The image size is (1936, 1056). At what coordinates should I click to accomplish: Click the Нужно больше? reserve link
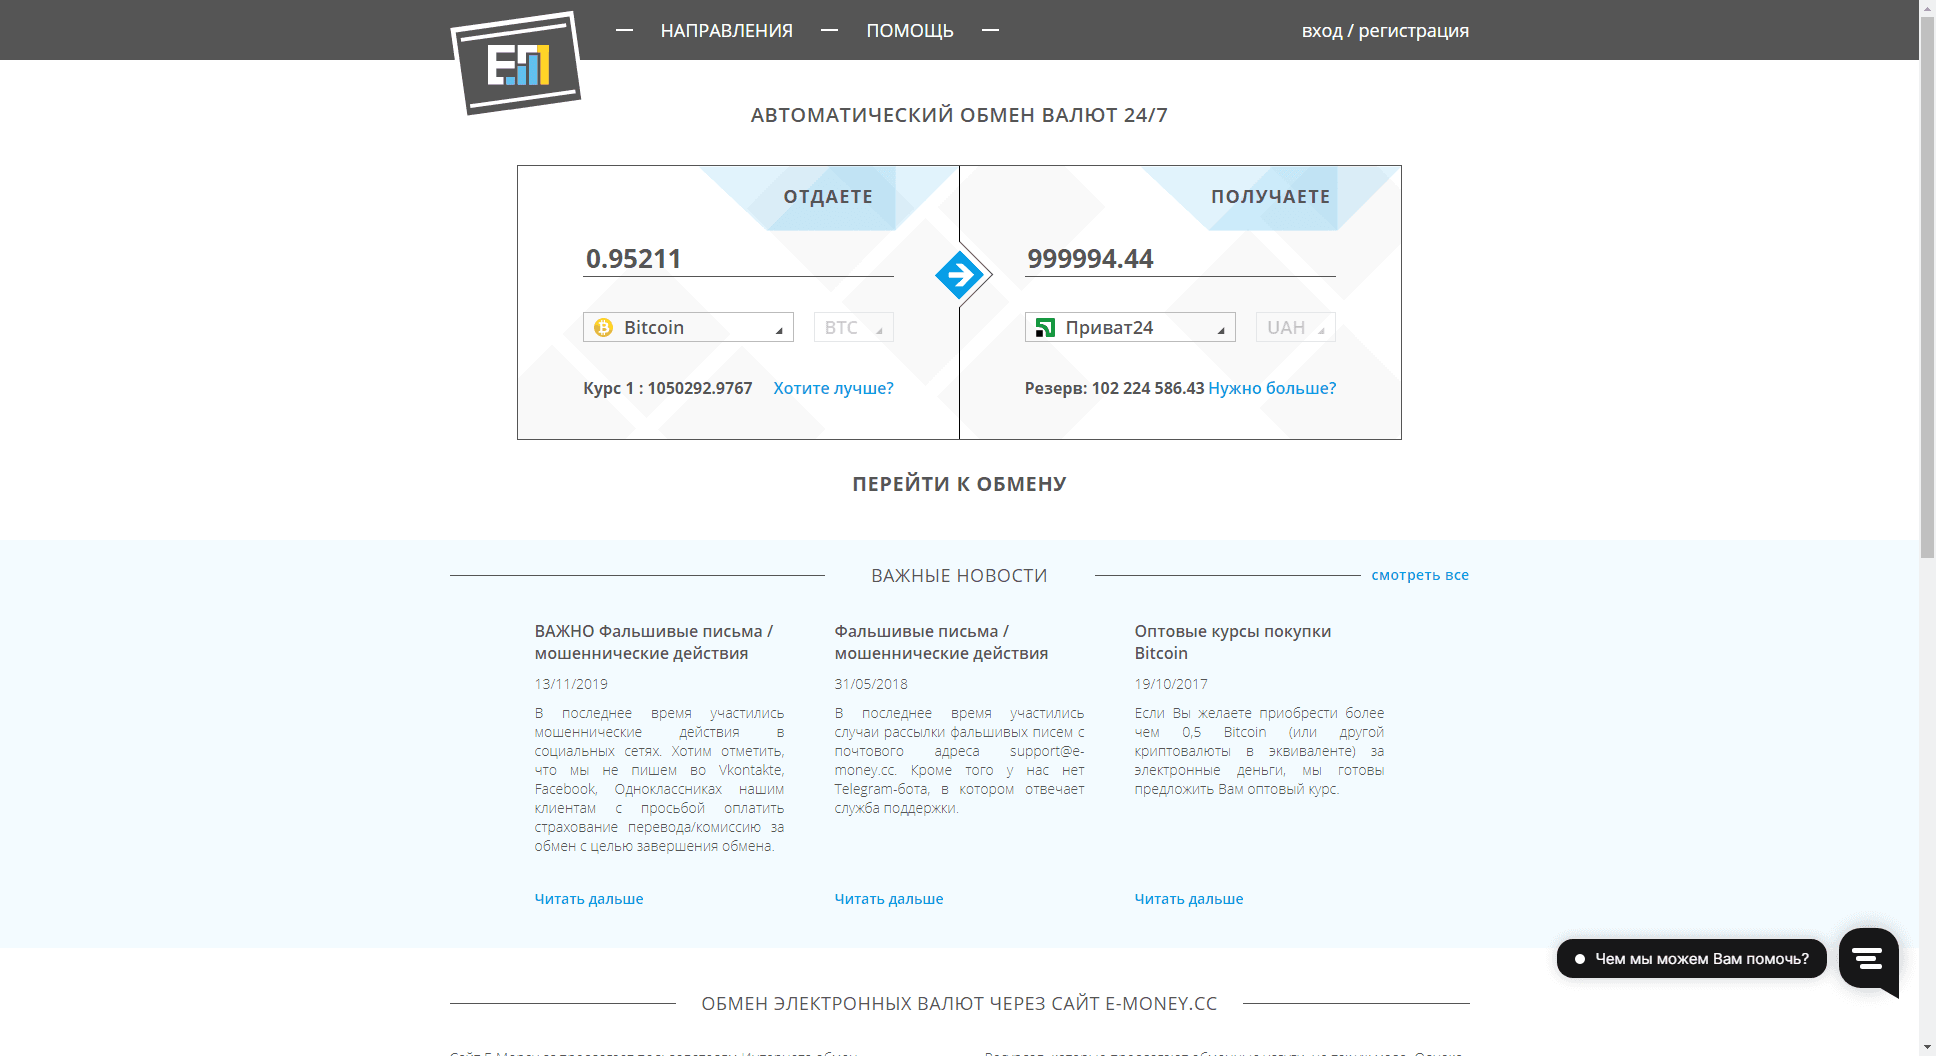1271,388
